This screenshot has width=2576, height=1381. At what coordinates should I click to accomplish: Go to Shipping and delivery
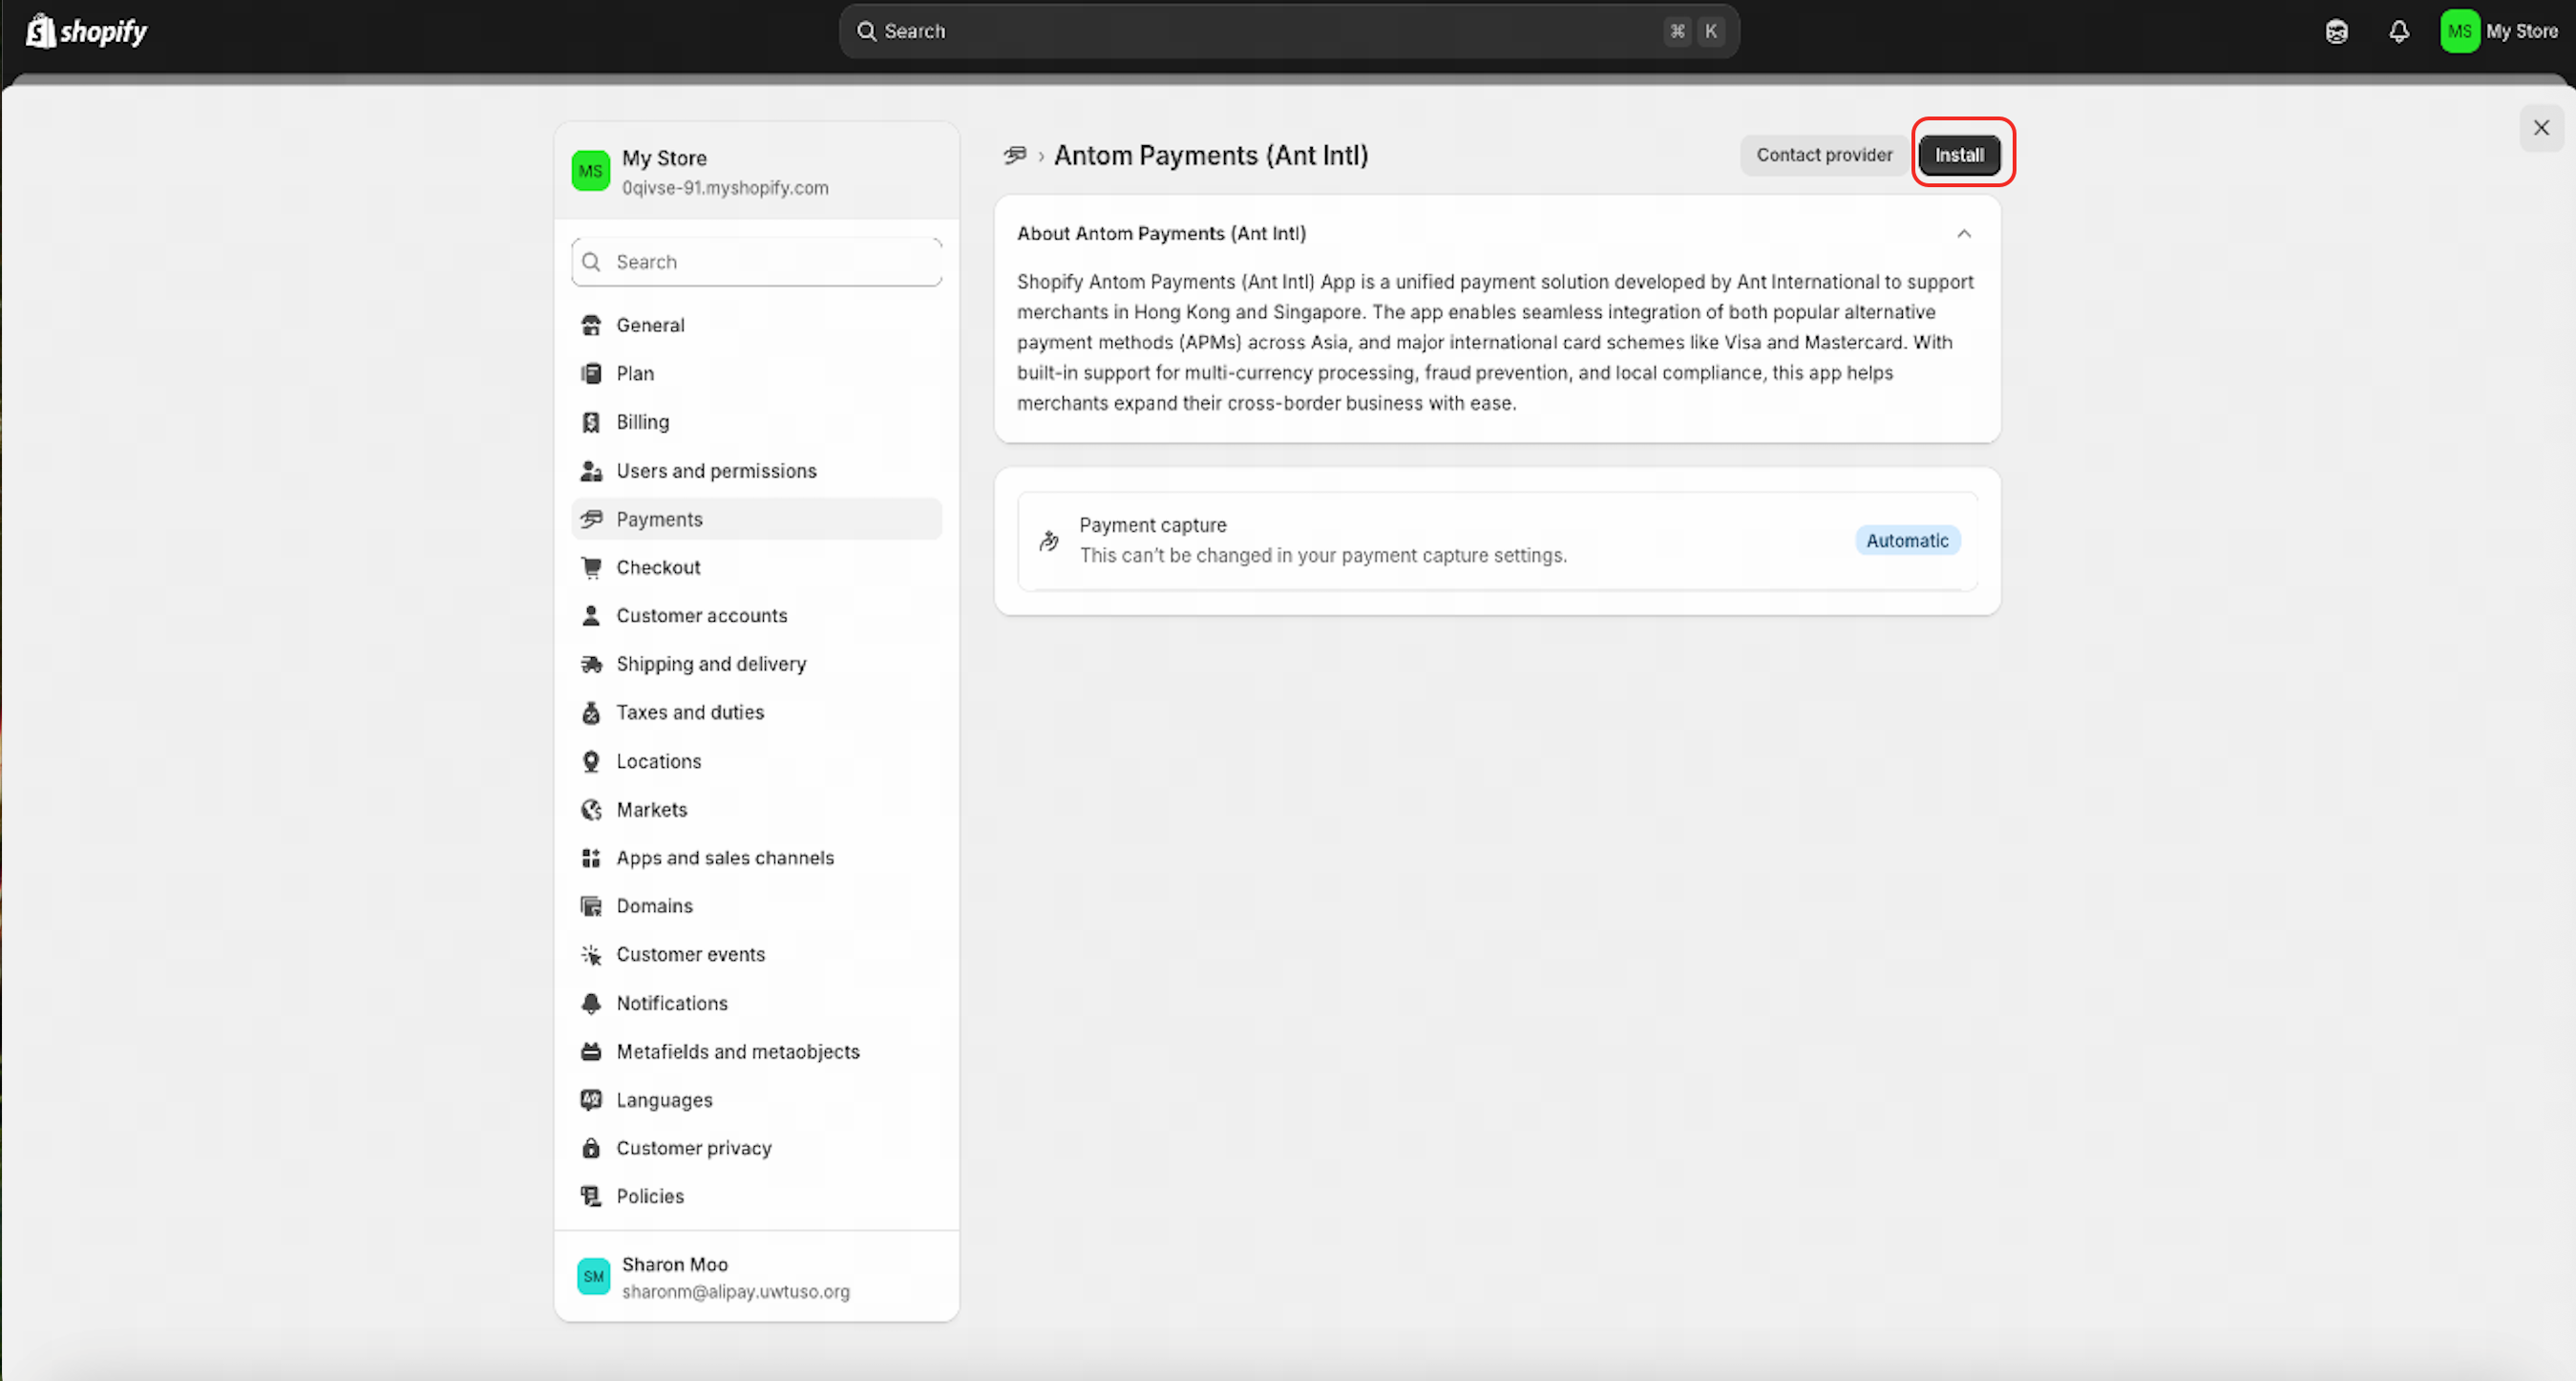(x=756, y=664)
